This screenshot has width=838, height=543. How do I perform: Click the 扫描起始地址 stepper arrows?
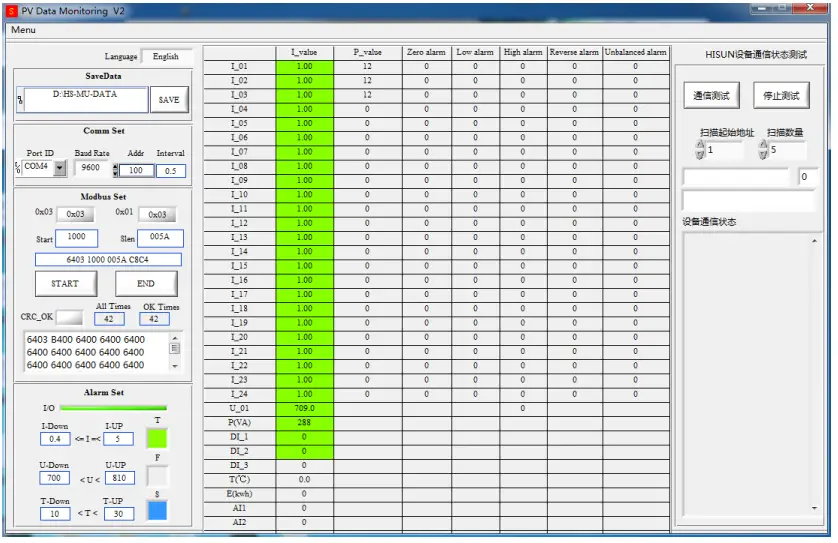pyautogui.click(x=700, y=150)
